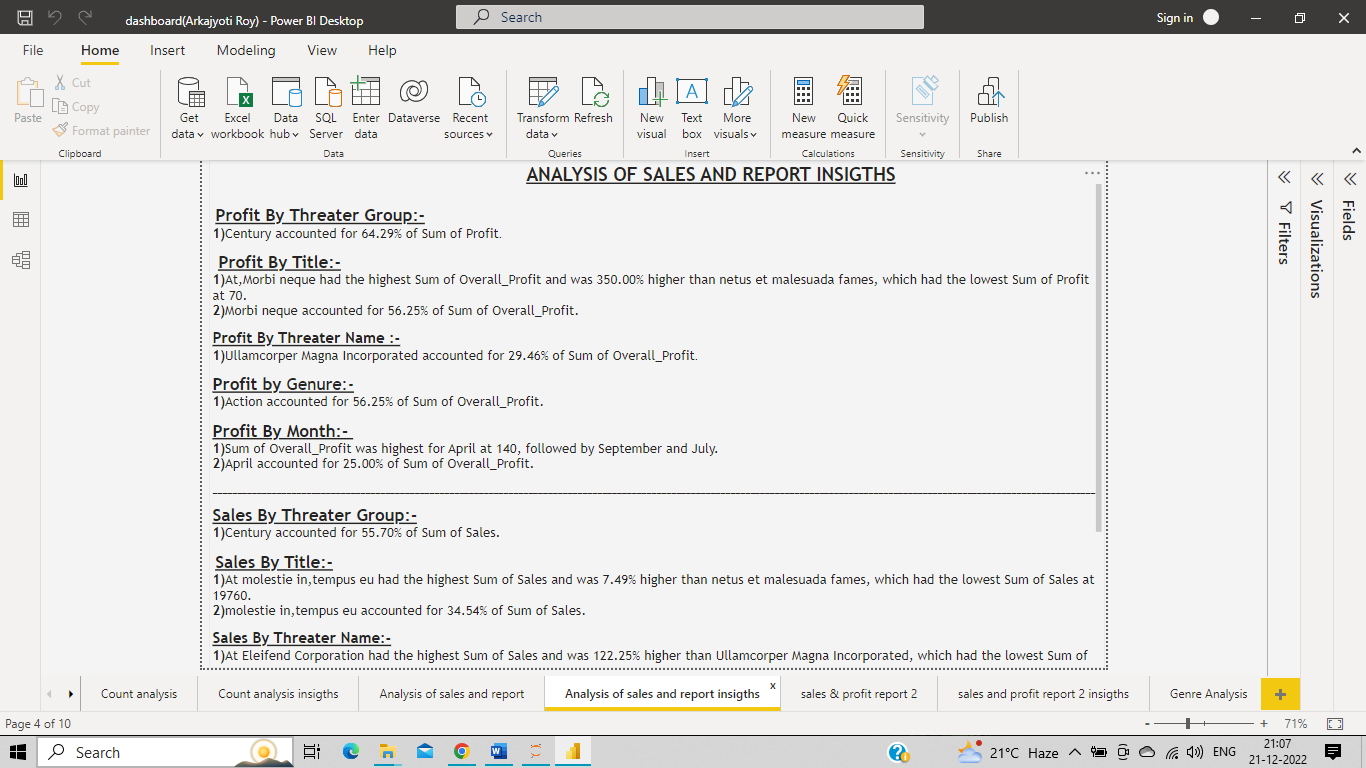Viewport: 1366px width, 768px height.
Task: Connect to SQL Server
Action: pos(325,107)
